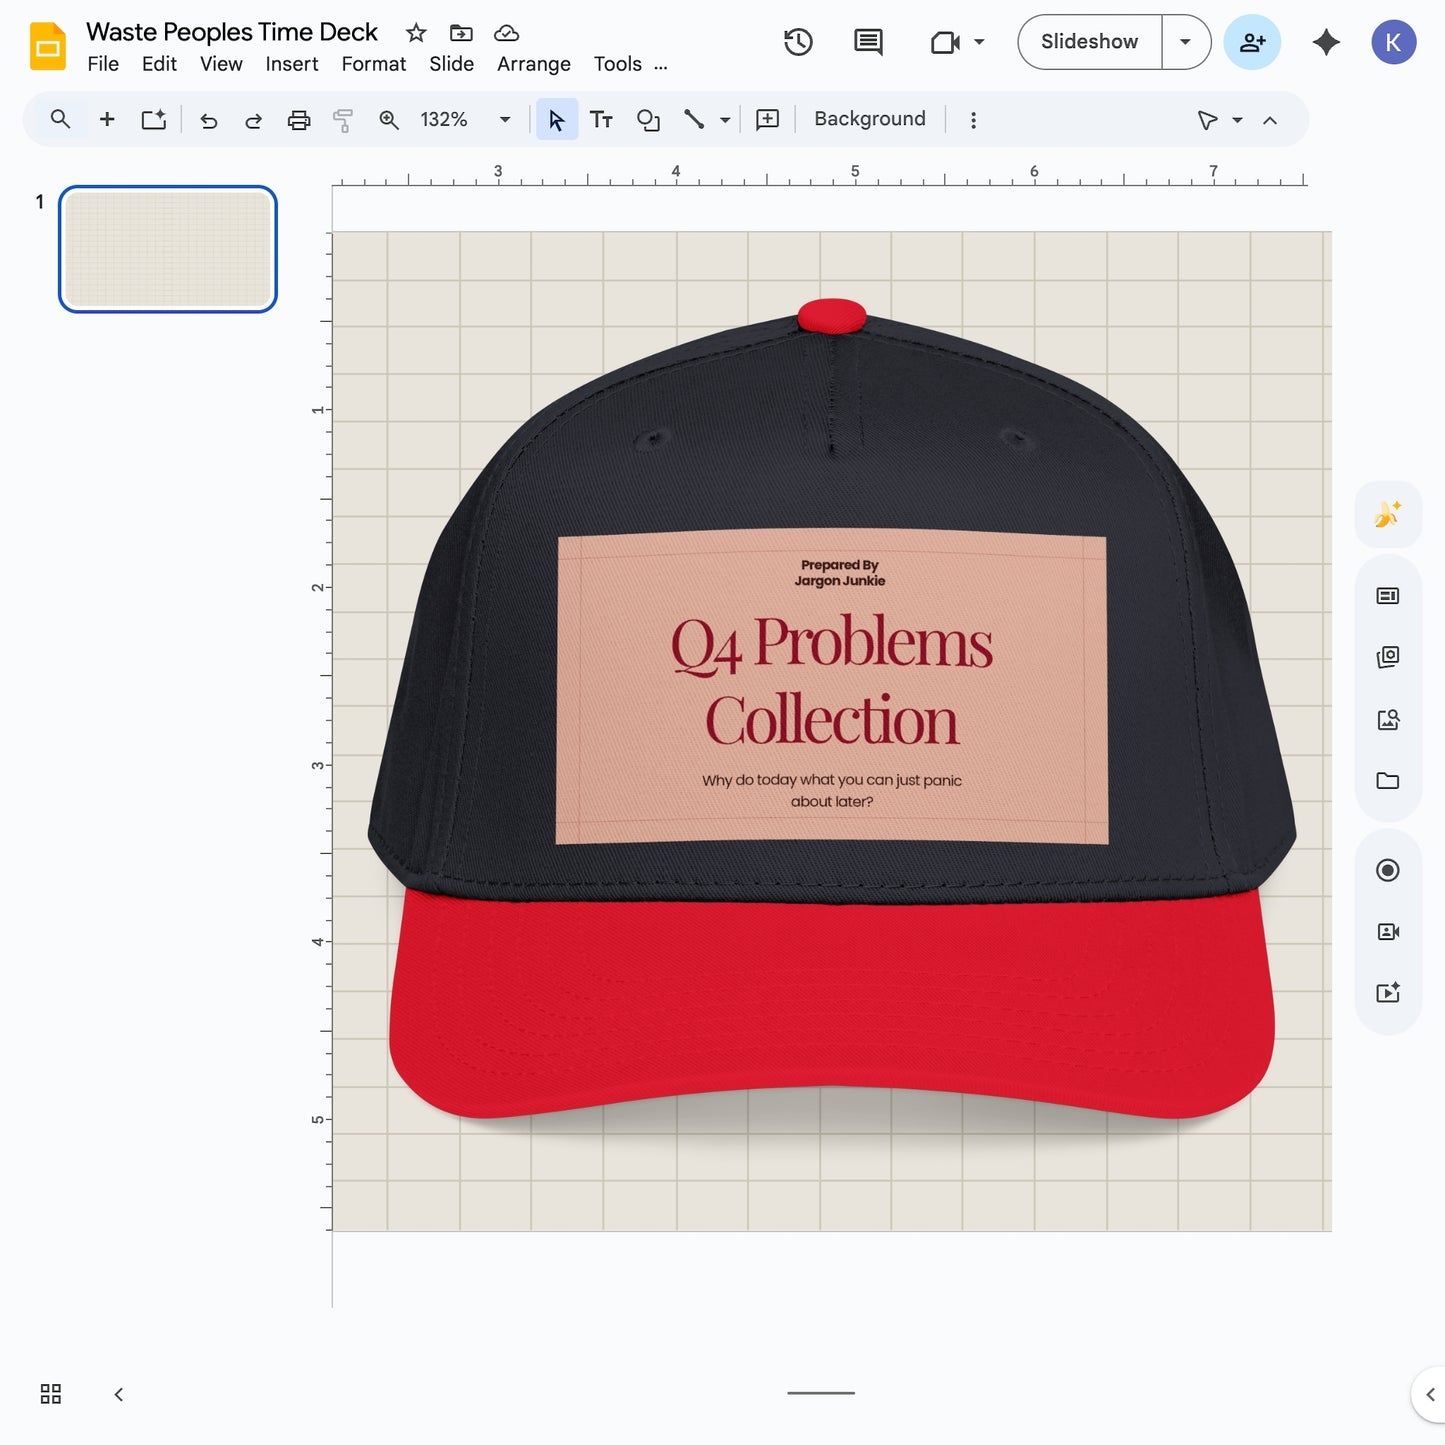Image resolution: width=1445 pixels, height=1445 pixels.
Task: Click the Zoom magnifier icon
Action: (x=389, y=120)
